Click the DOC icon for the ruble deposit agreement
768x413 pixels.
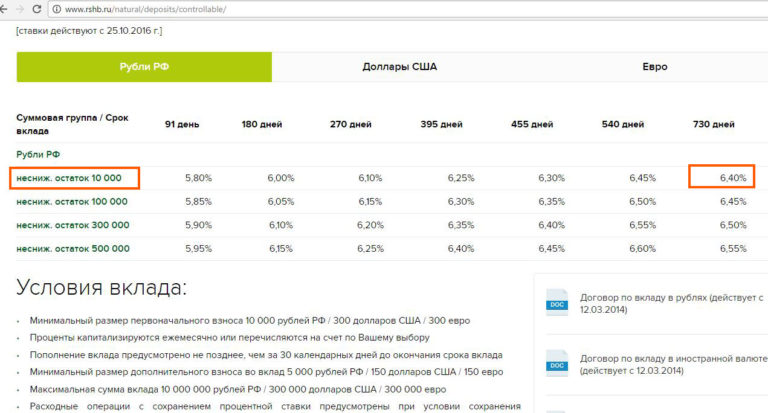pyautogui.click(x=556, y=305)
